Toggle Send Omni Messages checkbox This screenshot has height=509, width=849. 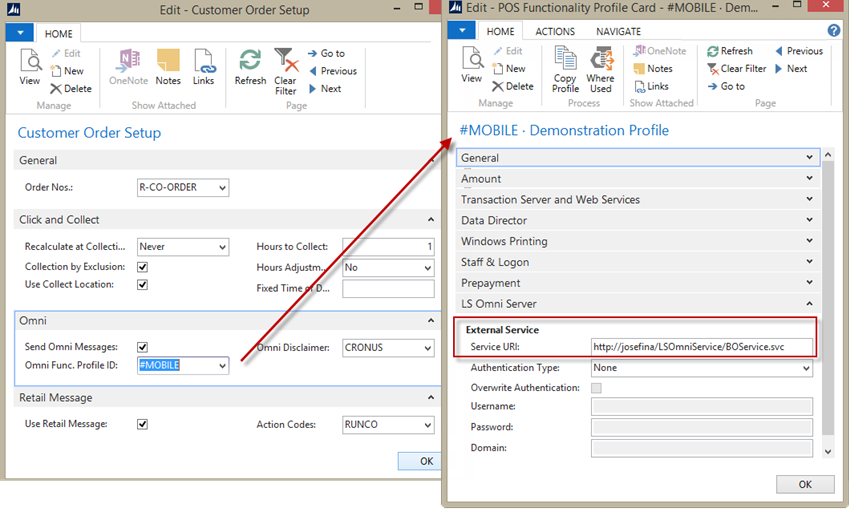[142, 347]
